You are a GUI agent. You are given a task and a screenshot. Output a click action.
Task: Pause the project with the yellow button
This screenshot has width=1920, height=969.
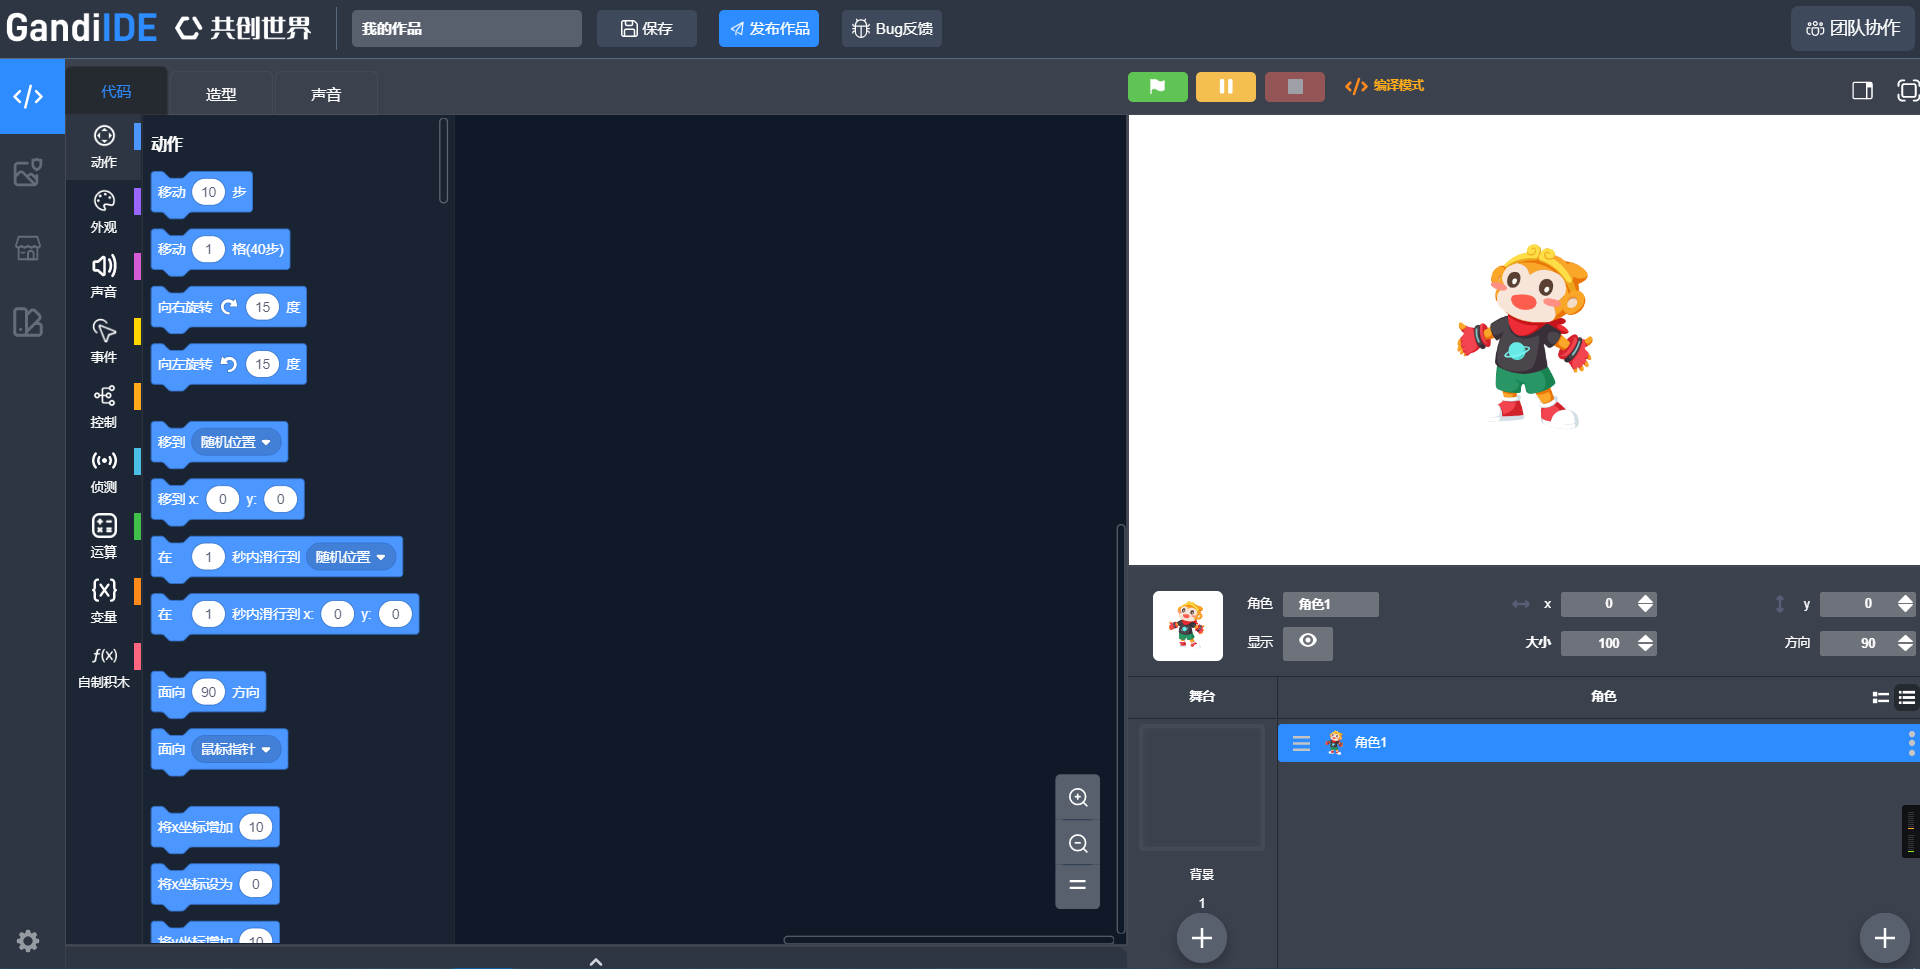pyautogui.click(x=1225, y=87)
